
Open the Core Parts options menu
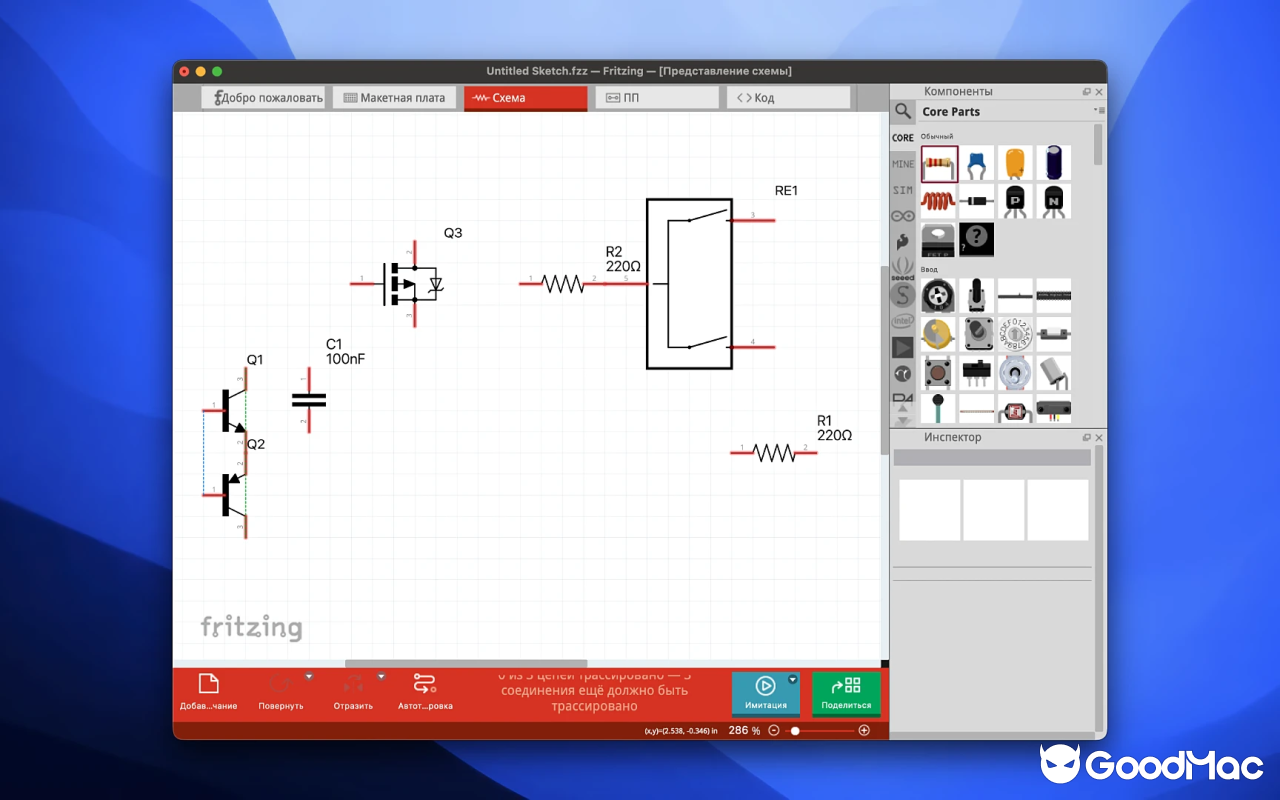tap(1103, 111)
